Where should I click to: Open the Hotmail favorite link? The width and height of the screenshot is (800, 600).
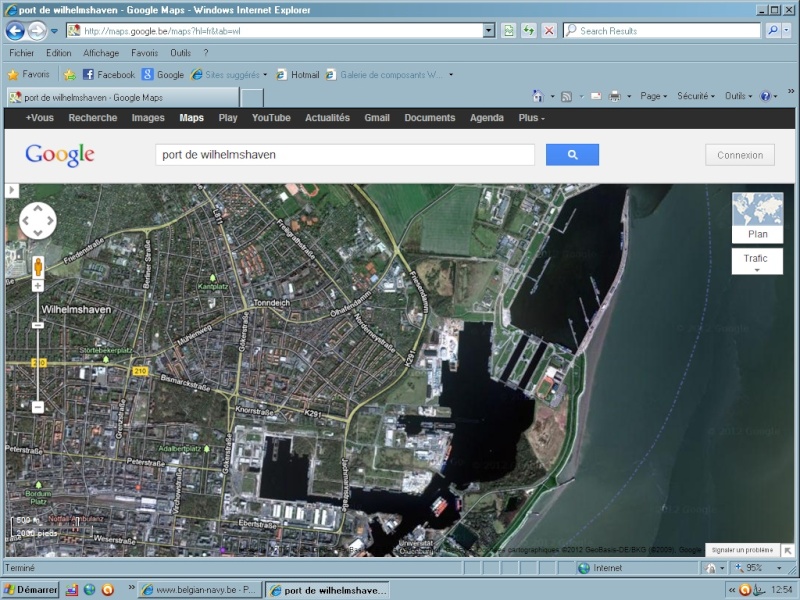297,74
